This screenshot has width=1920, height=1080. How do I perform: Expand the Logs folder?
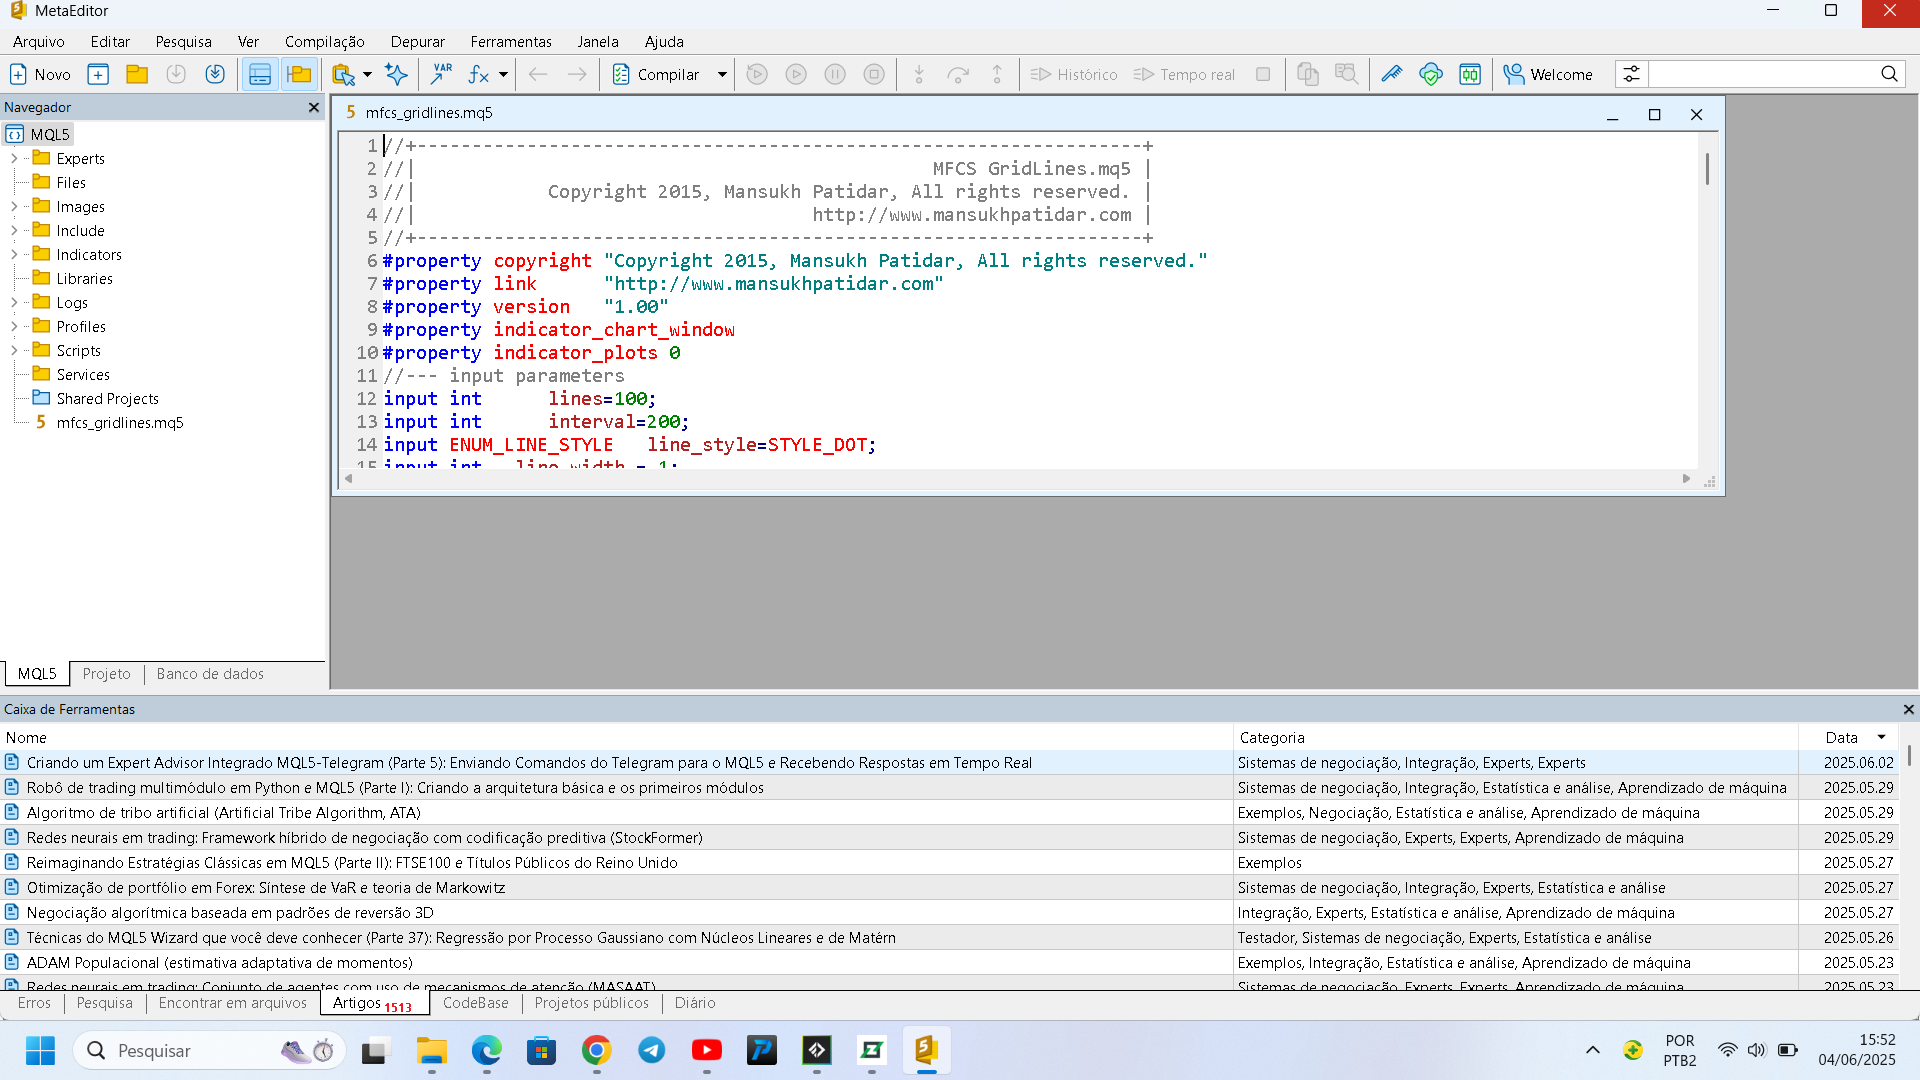point(14,303)
